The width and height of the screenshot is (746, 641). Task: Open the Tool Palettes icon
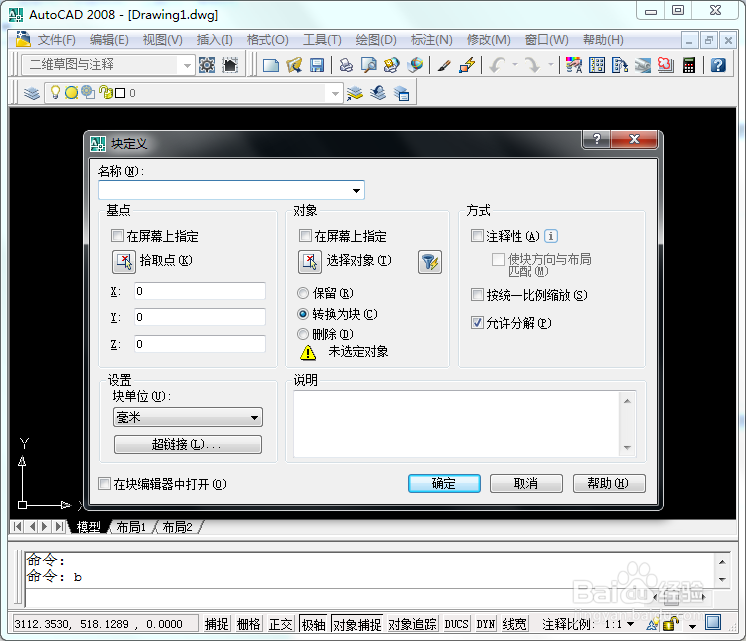click(620, 65)
